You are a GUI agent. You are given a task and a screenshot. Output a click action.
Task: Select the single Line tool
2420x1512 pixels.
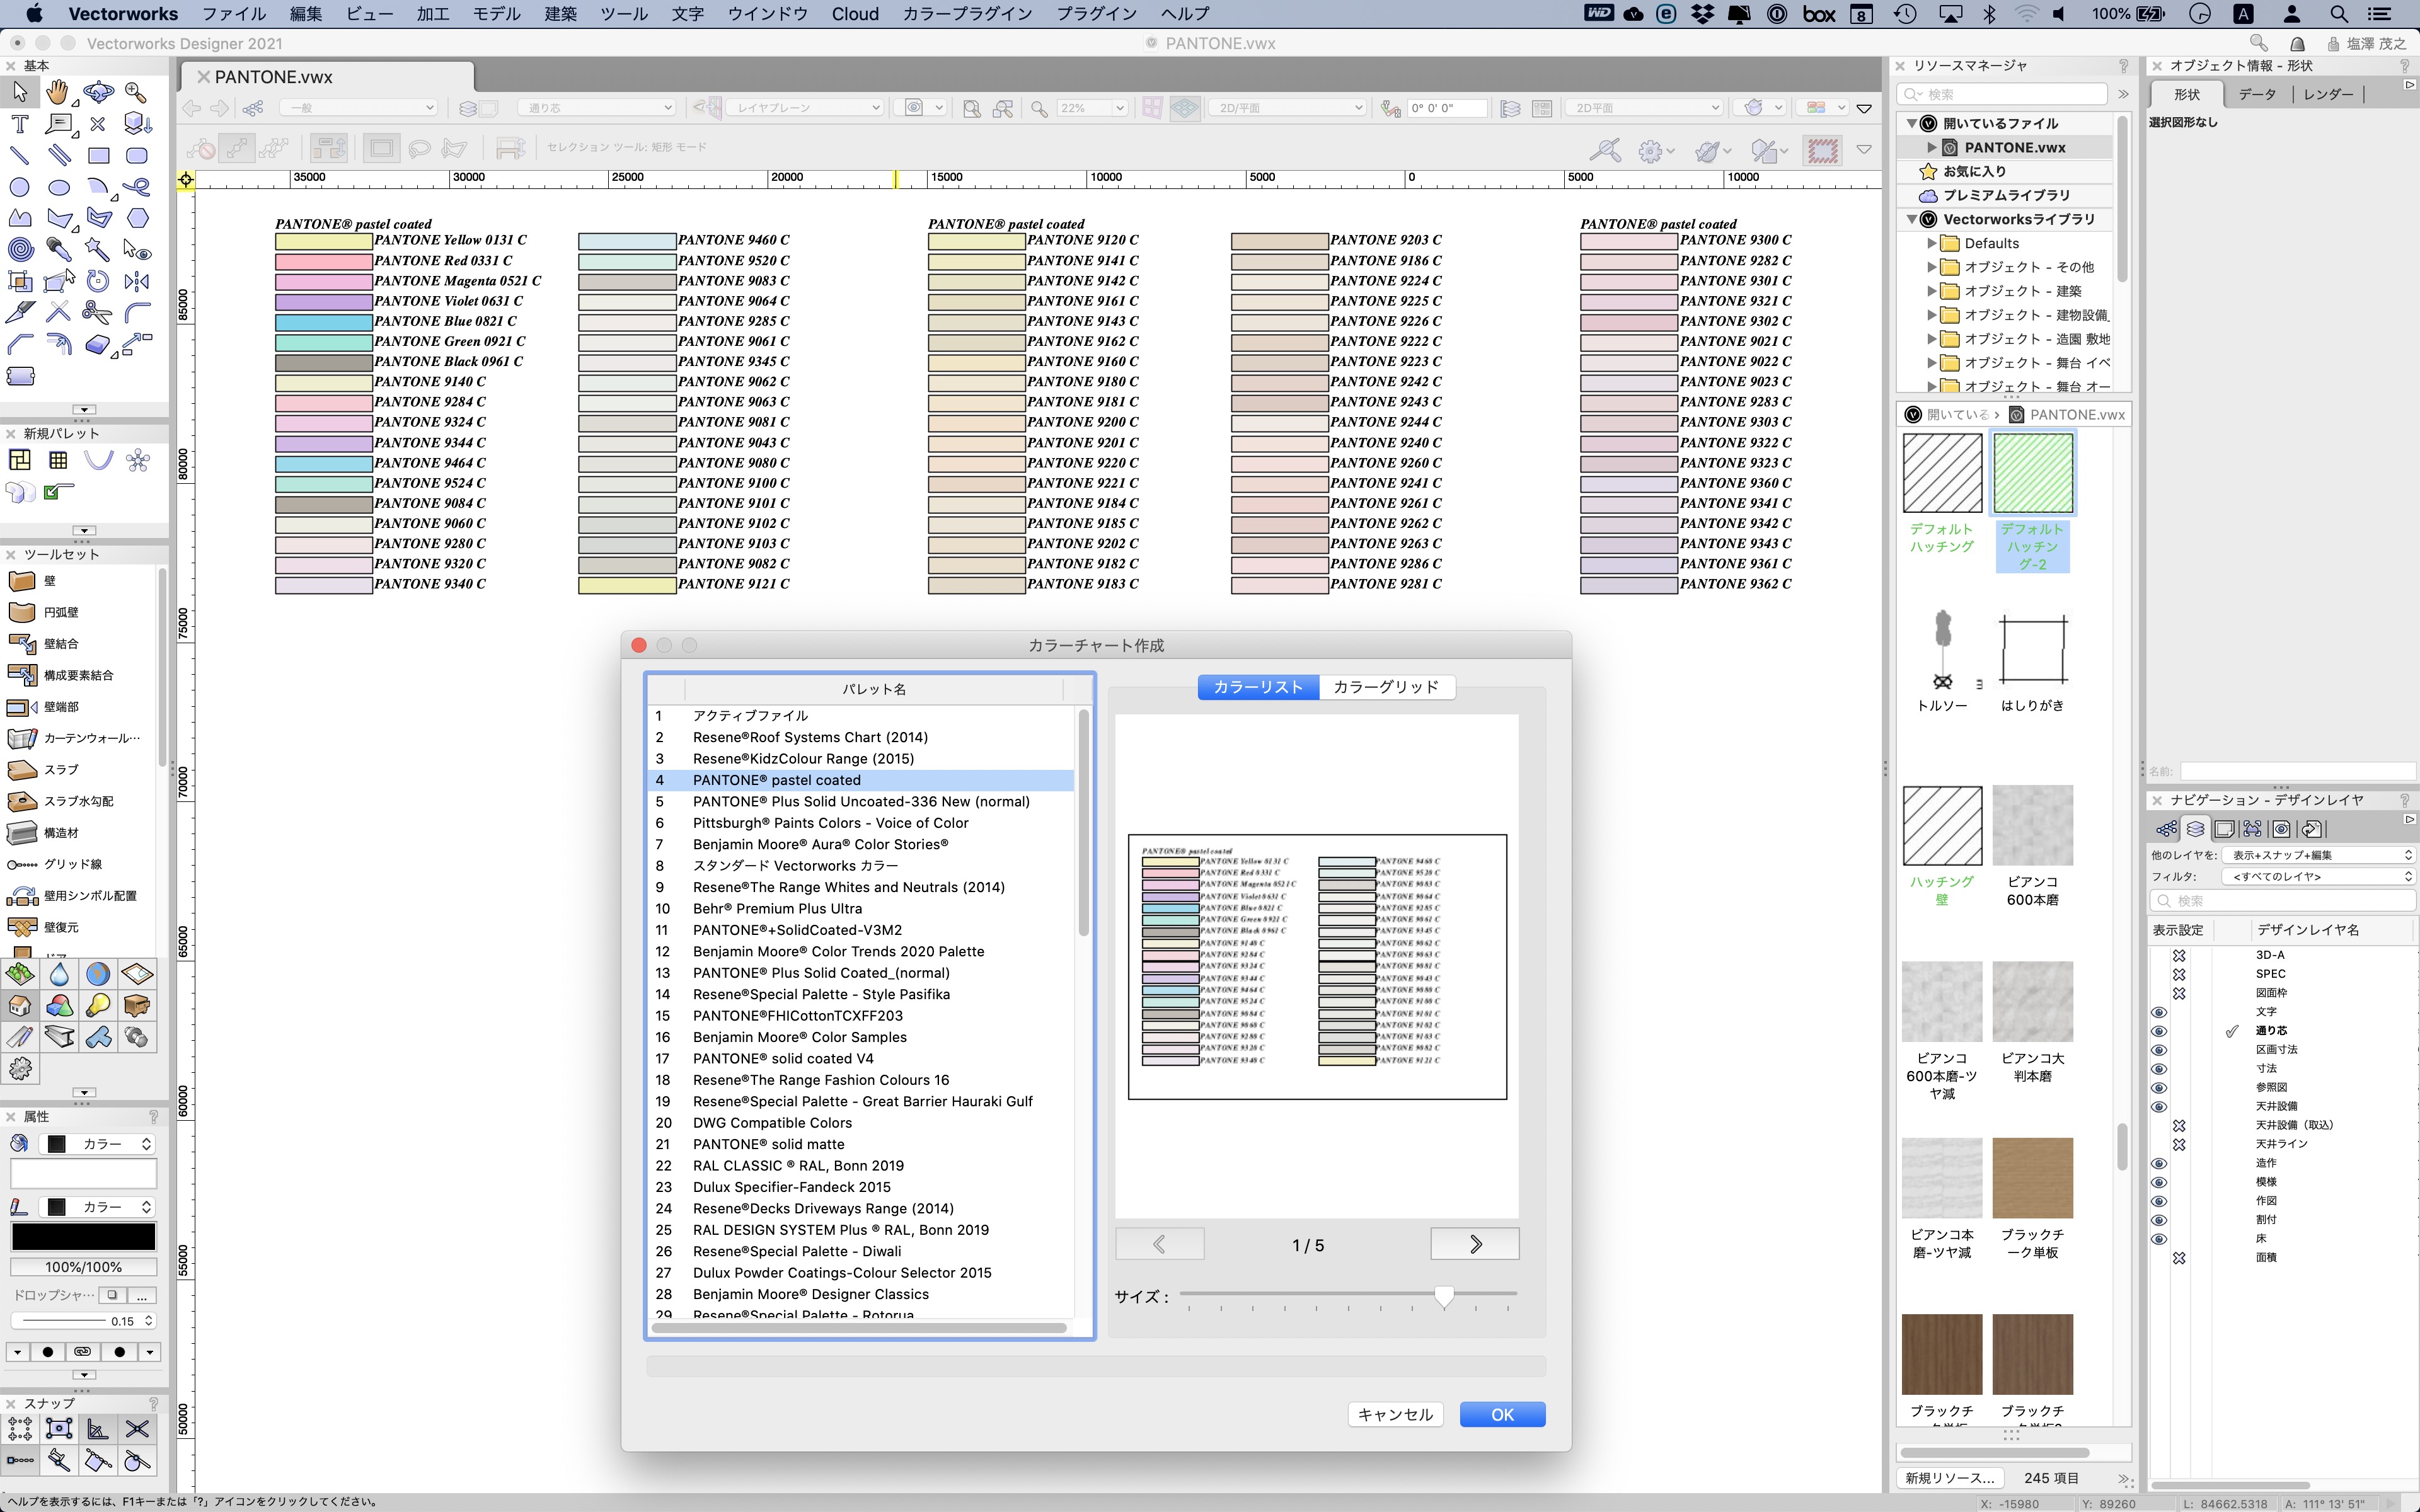tap(20, 156)
